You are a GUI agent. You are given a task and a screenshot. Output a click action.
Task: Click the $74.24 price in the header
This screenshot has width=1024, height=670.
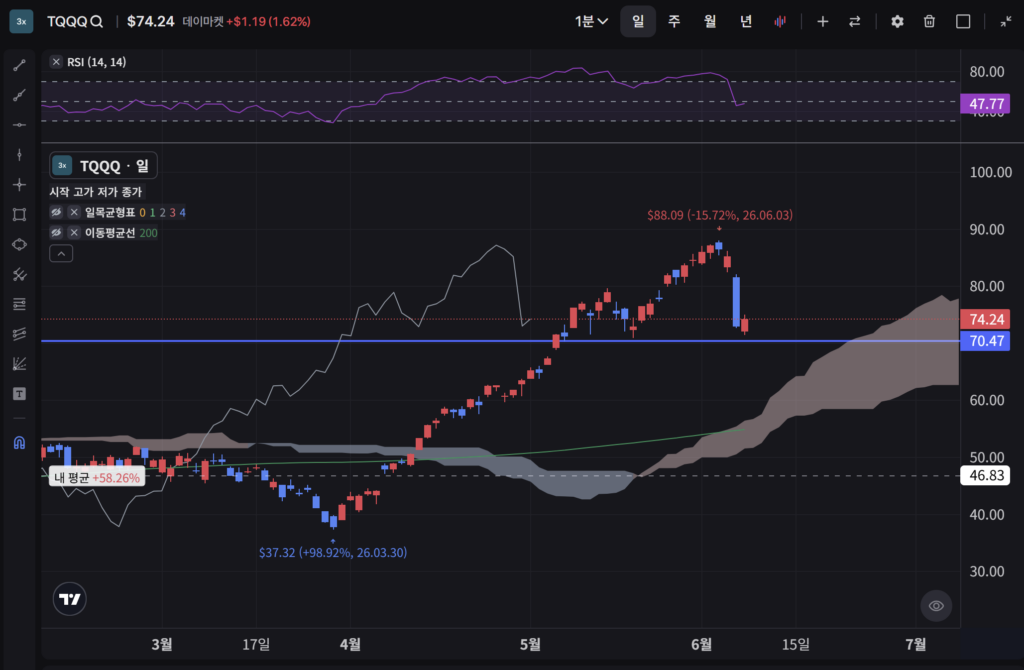tap(150, 22)
